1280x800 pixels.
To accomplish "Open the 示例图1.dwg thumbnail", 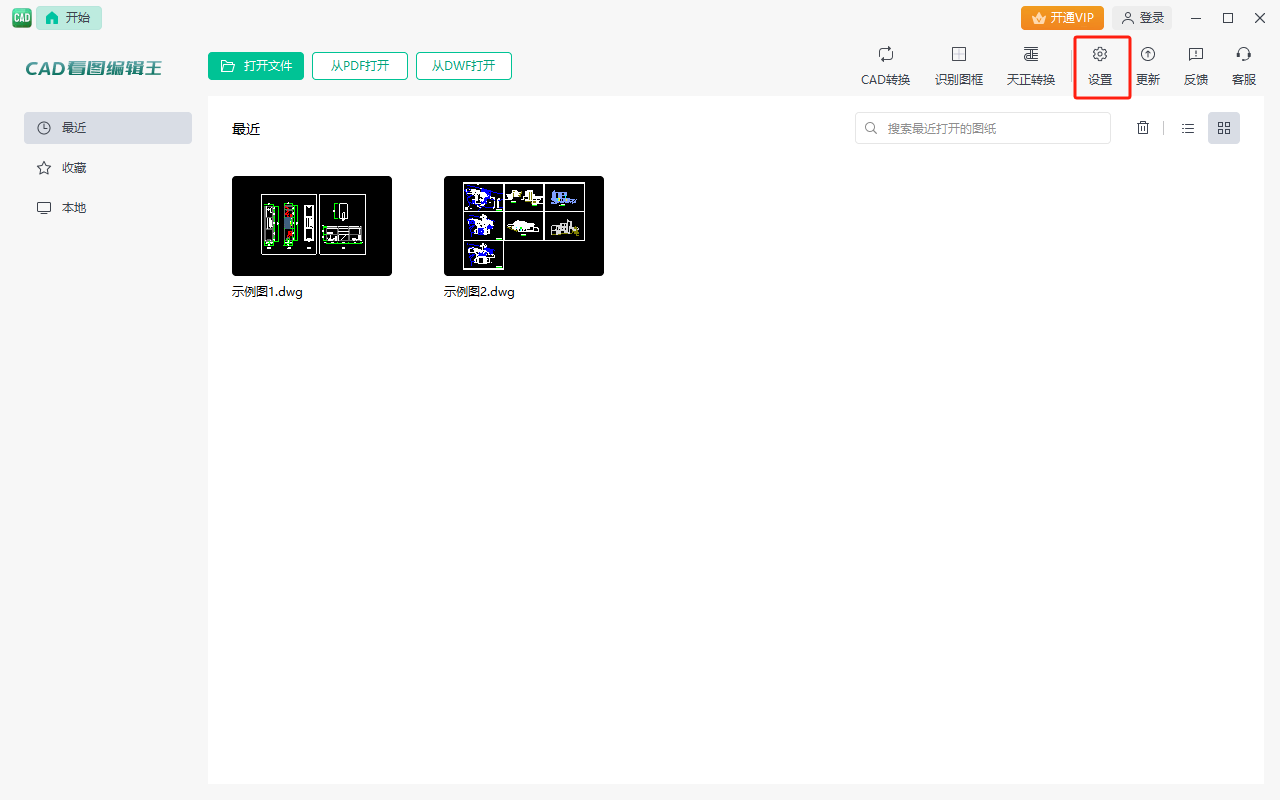I will (312, 226).
